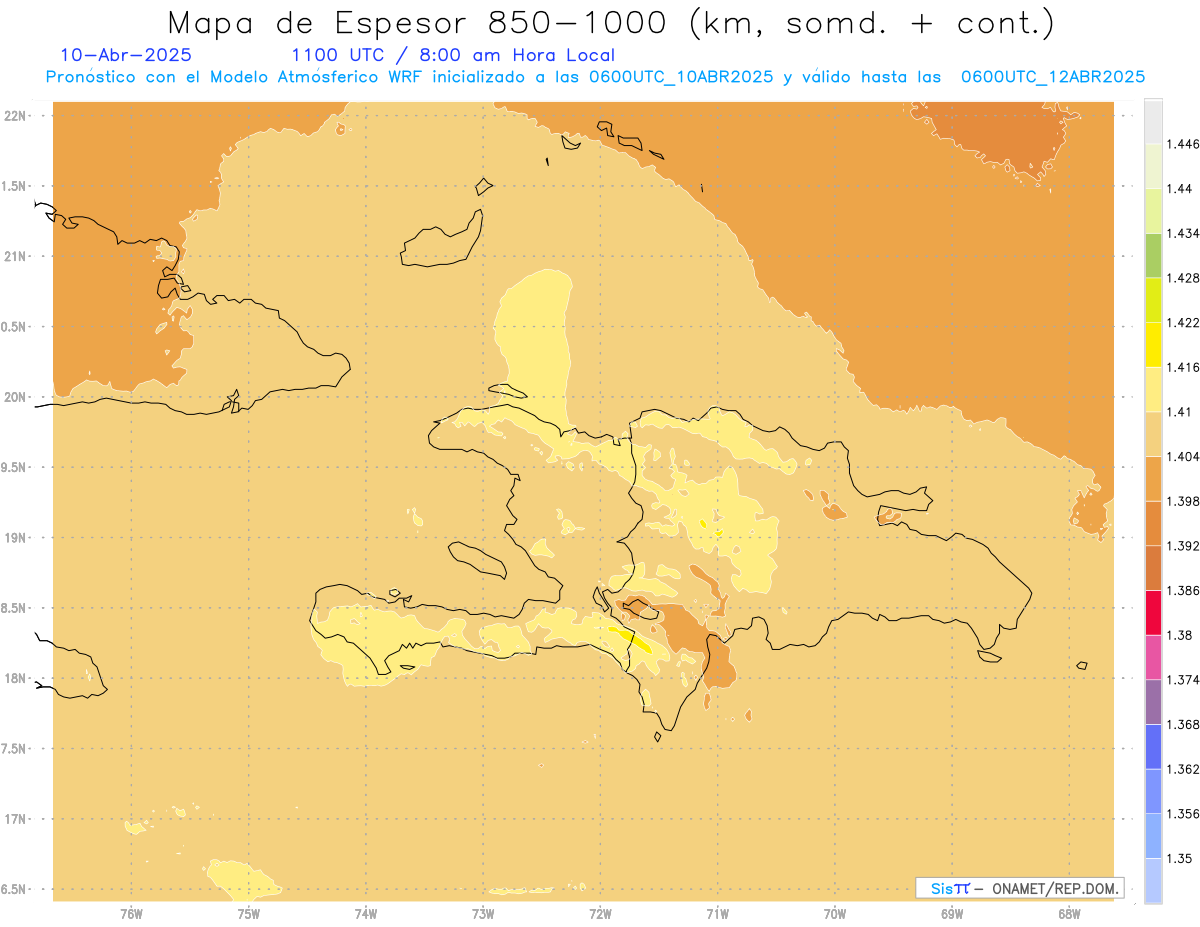Click the longitude label '73W'
1200x927 pixels.
point(483,914)
